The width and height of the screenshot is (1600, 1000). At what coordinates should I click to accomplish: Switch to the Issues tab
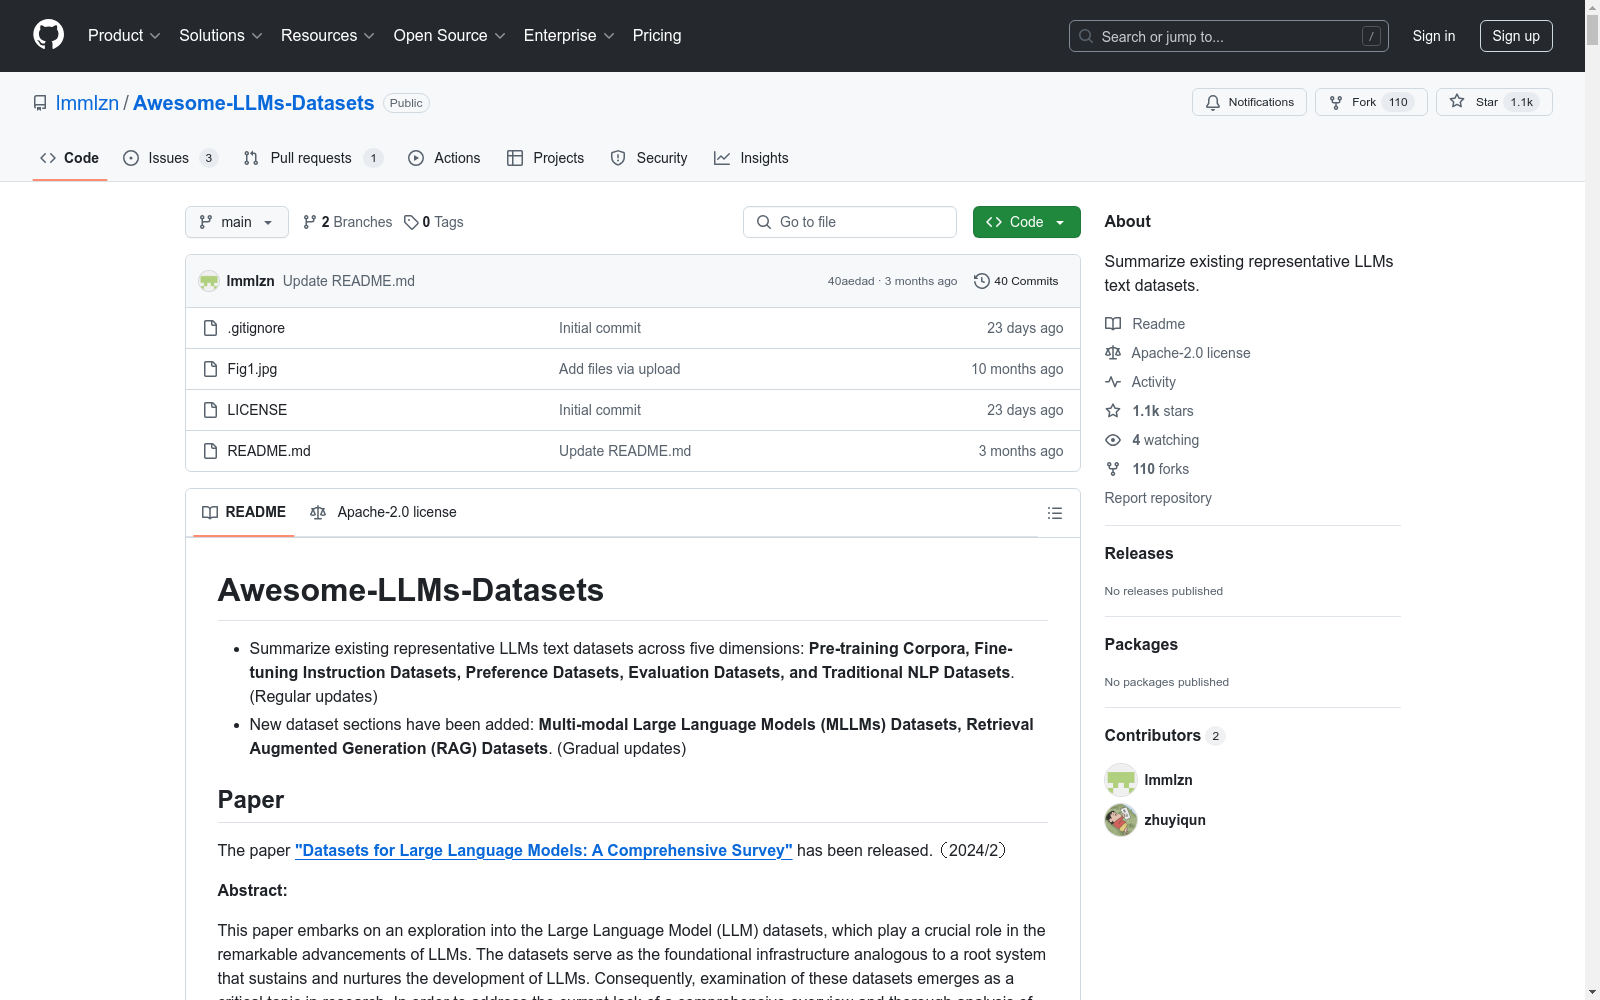[170, 158]
